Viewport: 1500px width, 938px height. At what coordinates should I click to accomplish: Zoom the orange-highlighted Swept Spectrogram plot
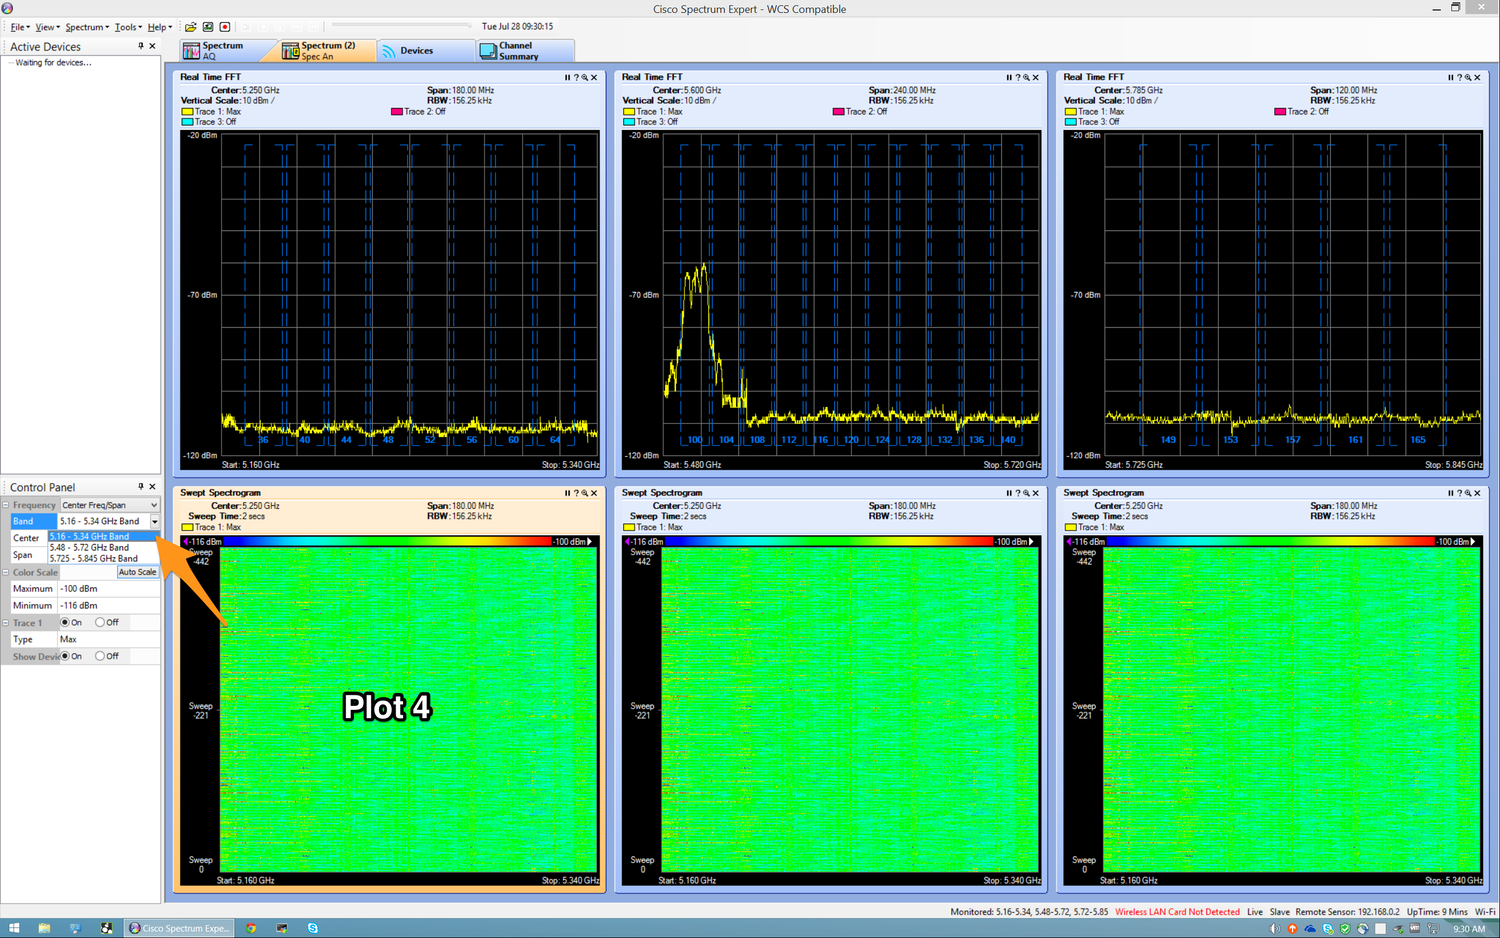tap(585, 493)
